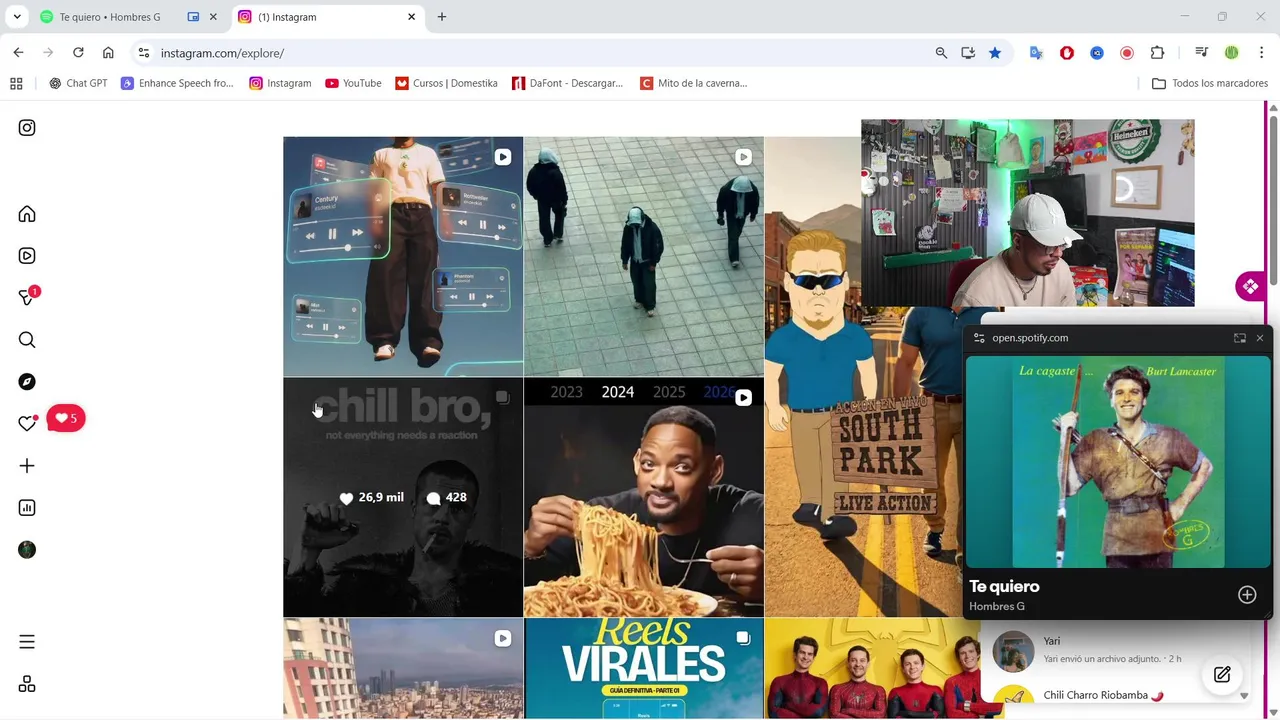Create a new post with plus icon
This screenshot has width=1280, height=720.
[x=27, y=466]
